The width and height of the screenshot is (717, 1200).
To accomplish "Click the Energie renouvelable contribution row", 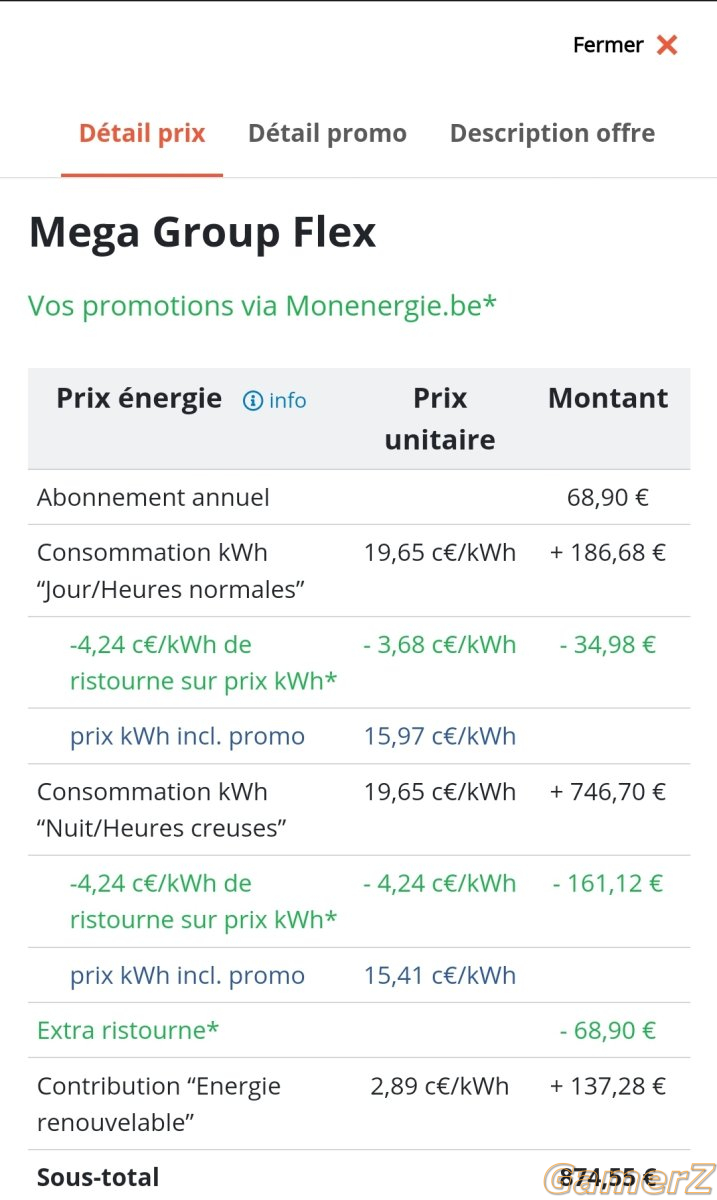I will pos(359,1104).
